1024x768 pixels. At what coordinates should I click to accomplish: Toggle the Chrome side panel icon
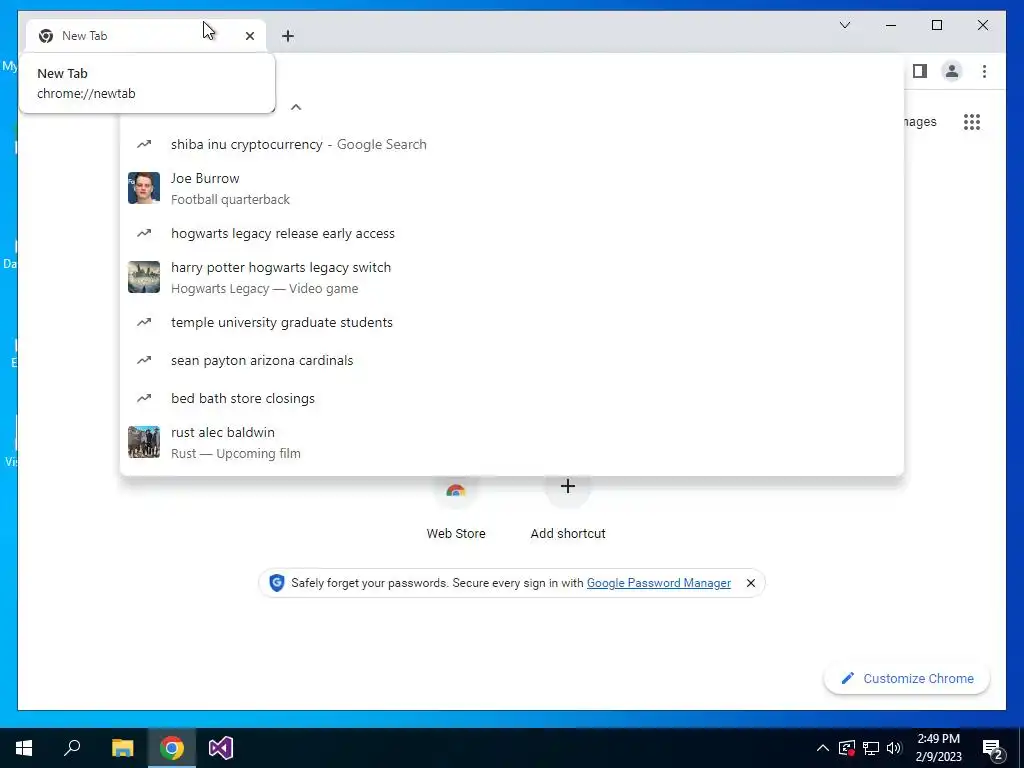point(920,71)
